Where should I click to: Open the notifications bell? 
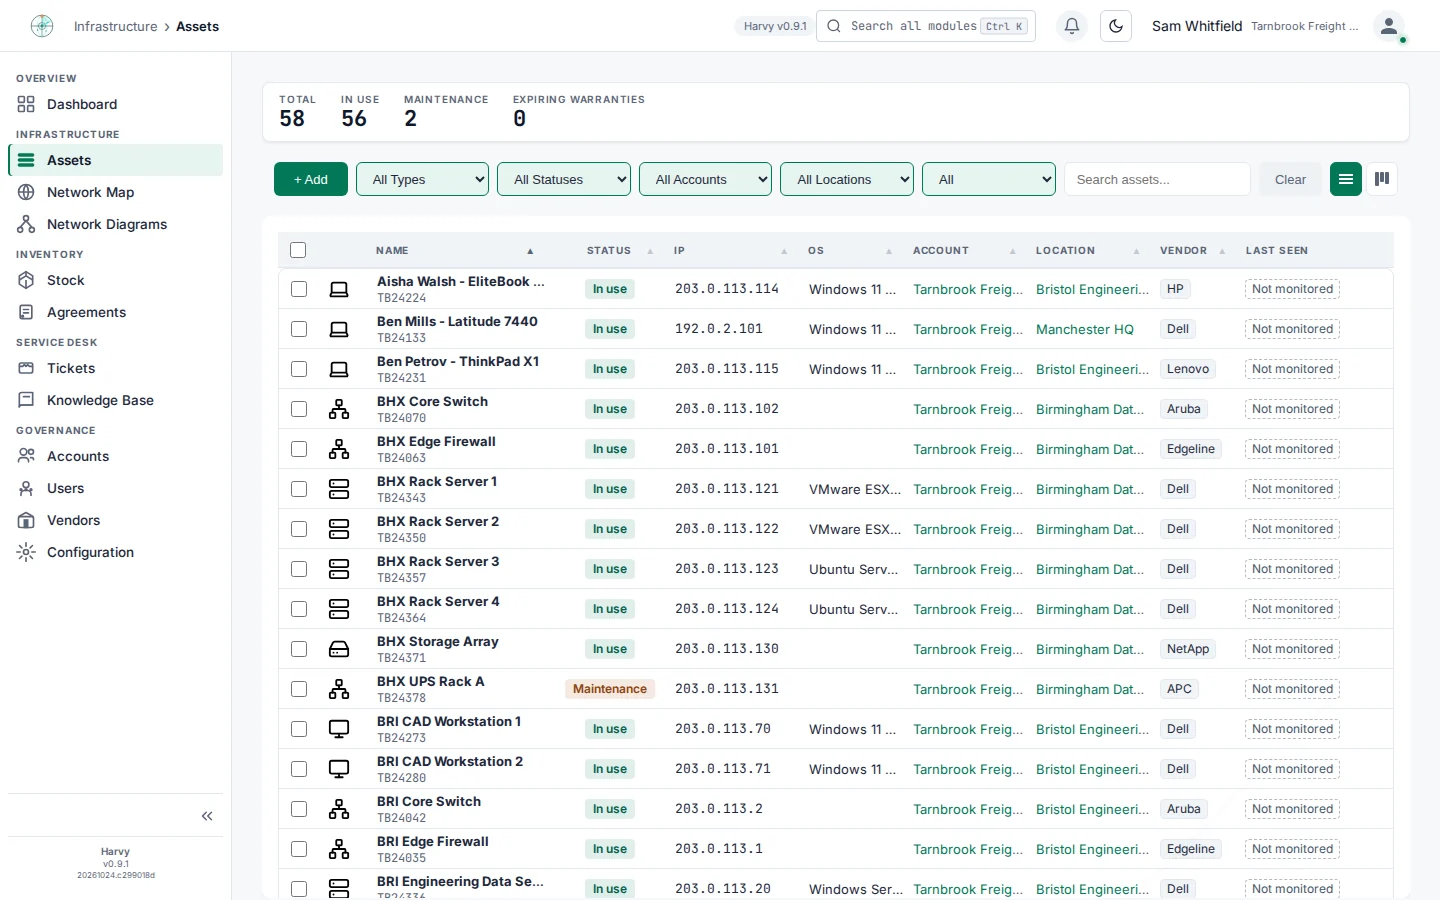coord(1072,26)
